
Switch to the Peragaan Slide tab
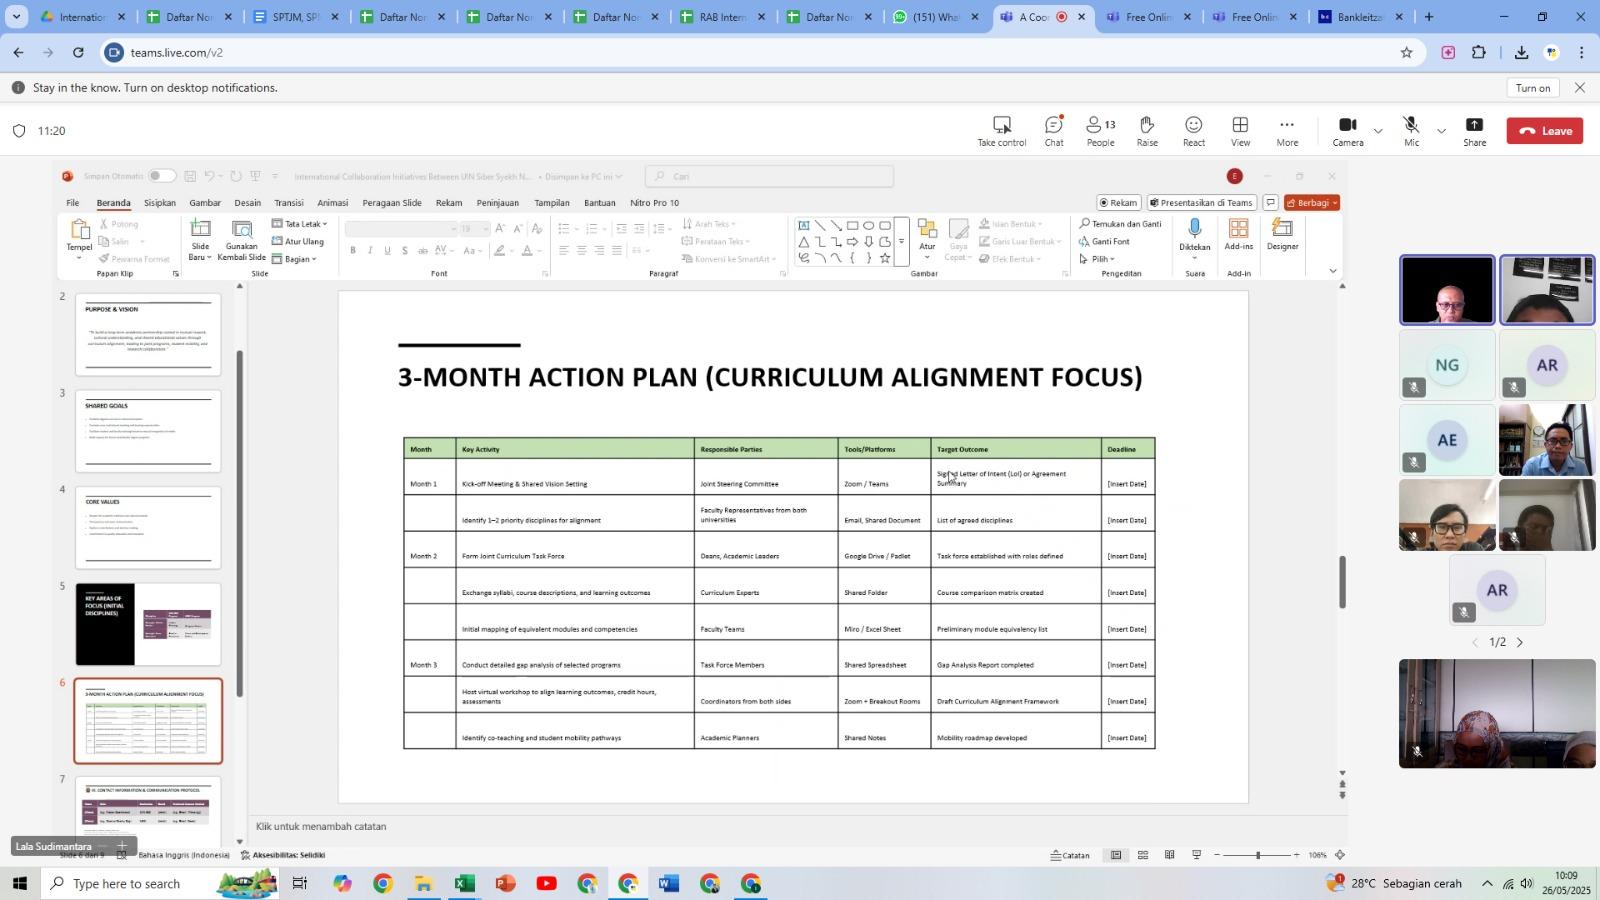click(392, 203)
